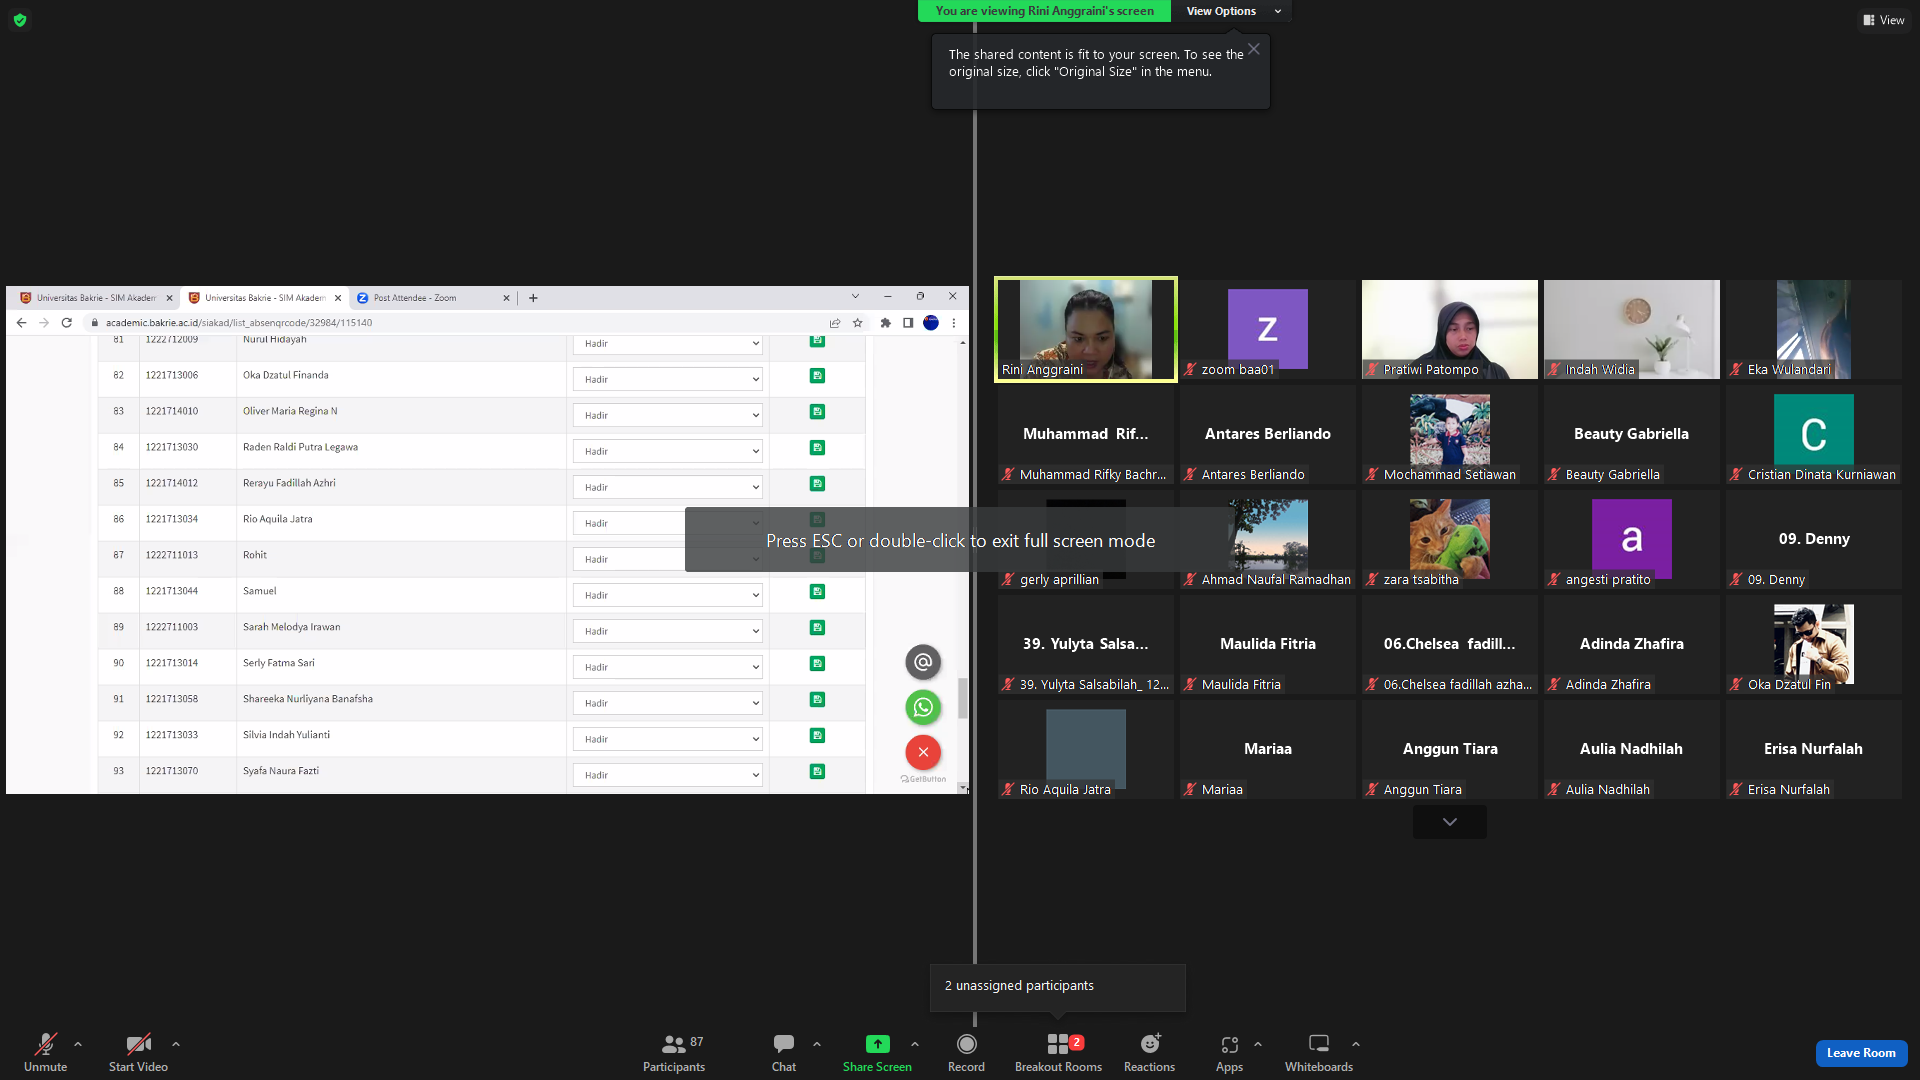Expand audio options arrow next to Unmute
Screen dimensions: 1920x1080
pos(78,1044)
